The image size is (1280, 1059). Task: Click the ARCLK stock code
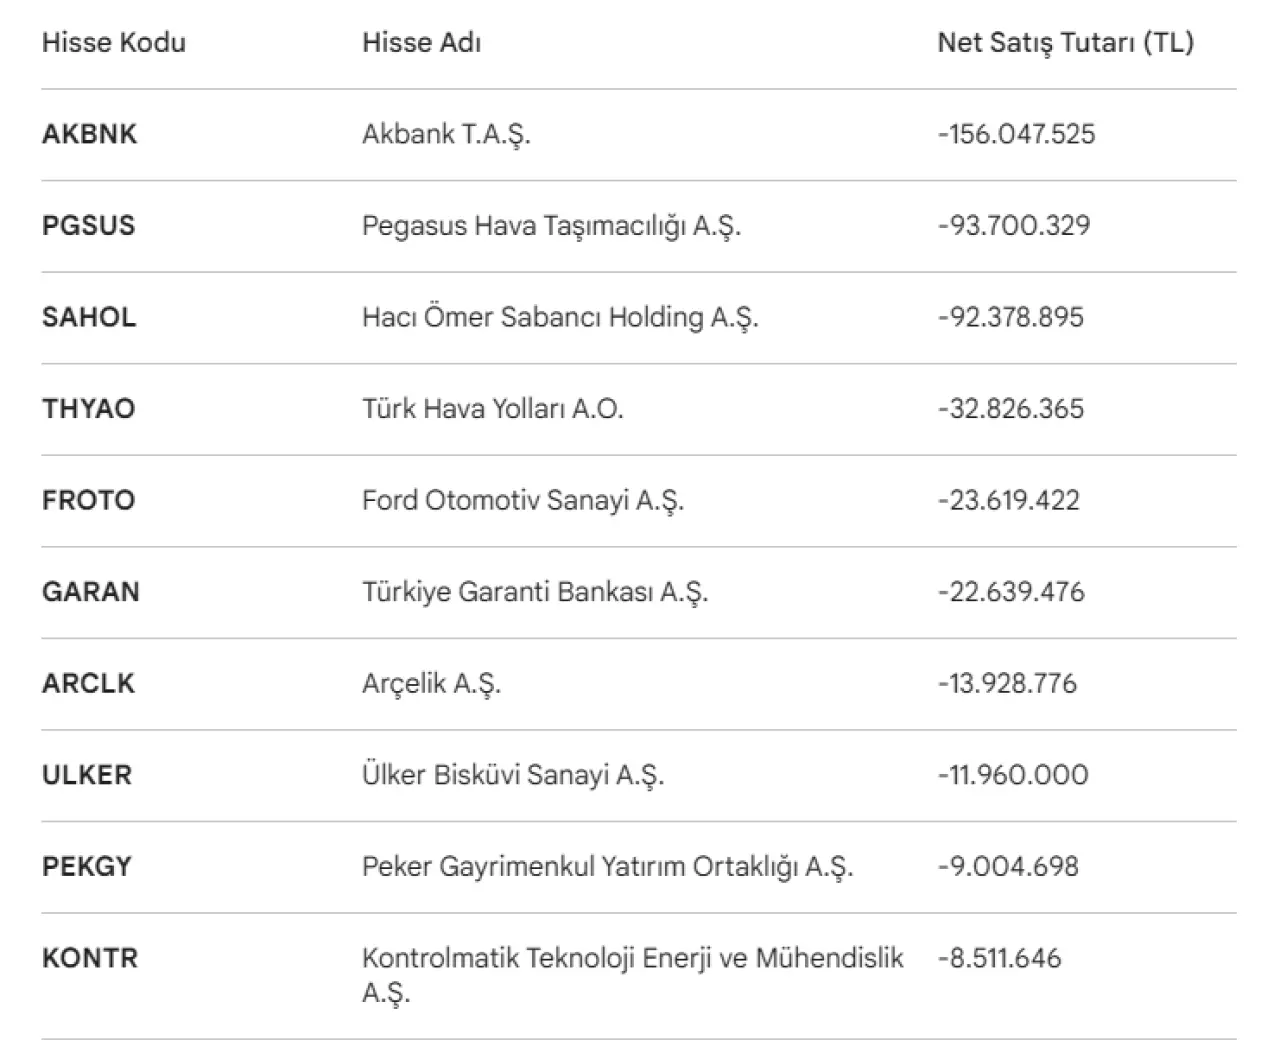click(x=88, y=683)
